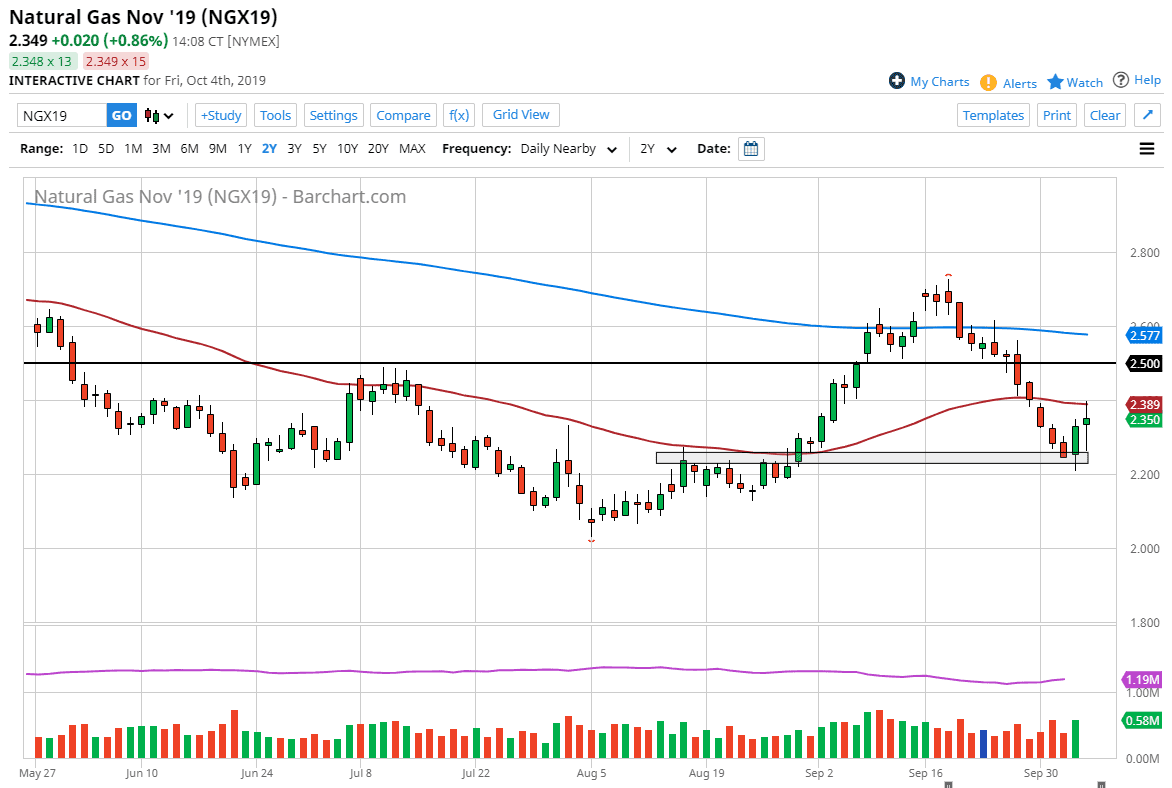Viewport: 1172px width, 788px height.
Task: Open the 2Y period dropdown
Action: [x=658, y=149]
